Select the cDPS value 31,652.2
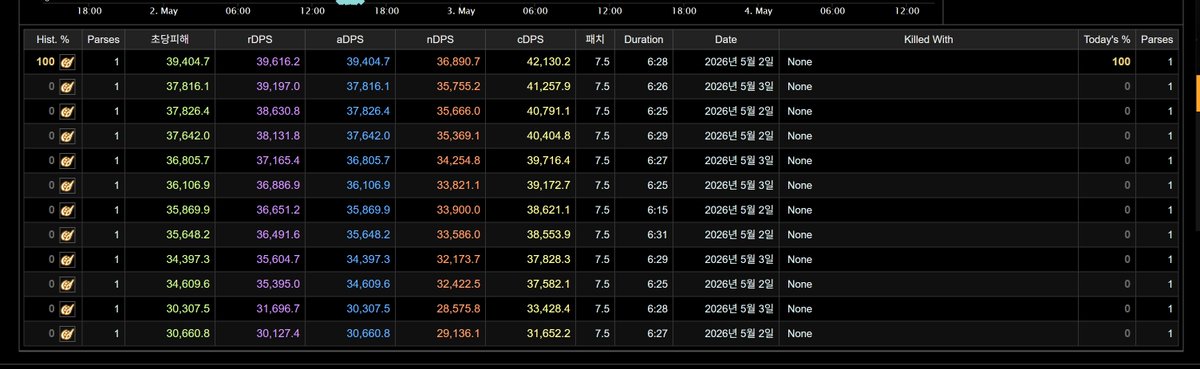Image resolution: width=1200 pixels, height=369 pixels. [549, 334]
